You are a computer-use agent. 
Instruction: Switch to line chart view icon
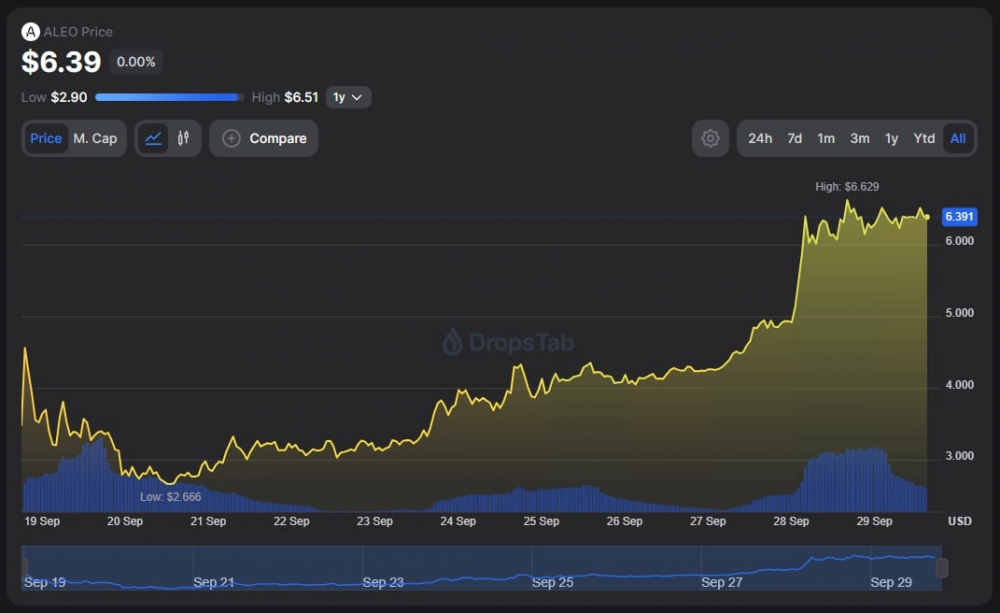point(153,139)
